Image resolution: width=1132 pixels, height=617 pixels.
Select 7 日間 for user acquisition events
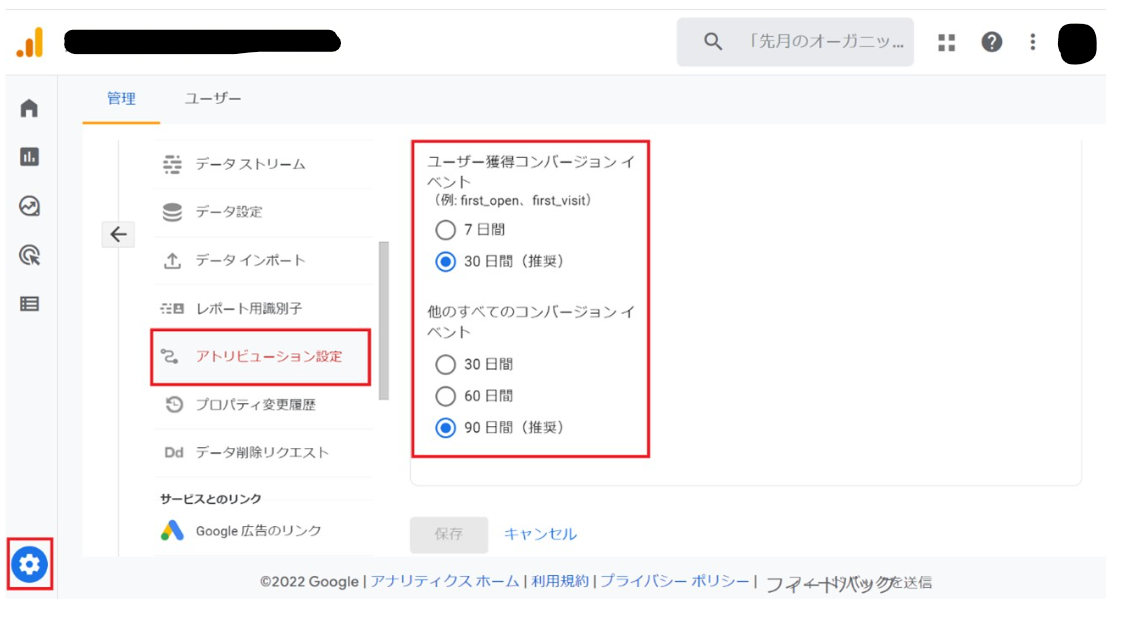[445, 230]
